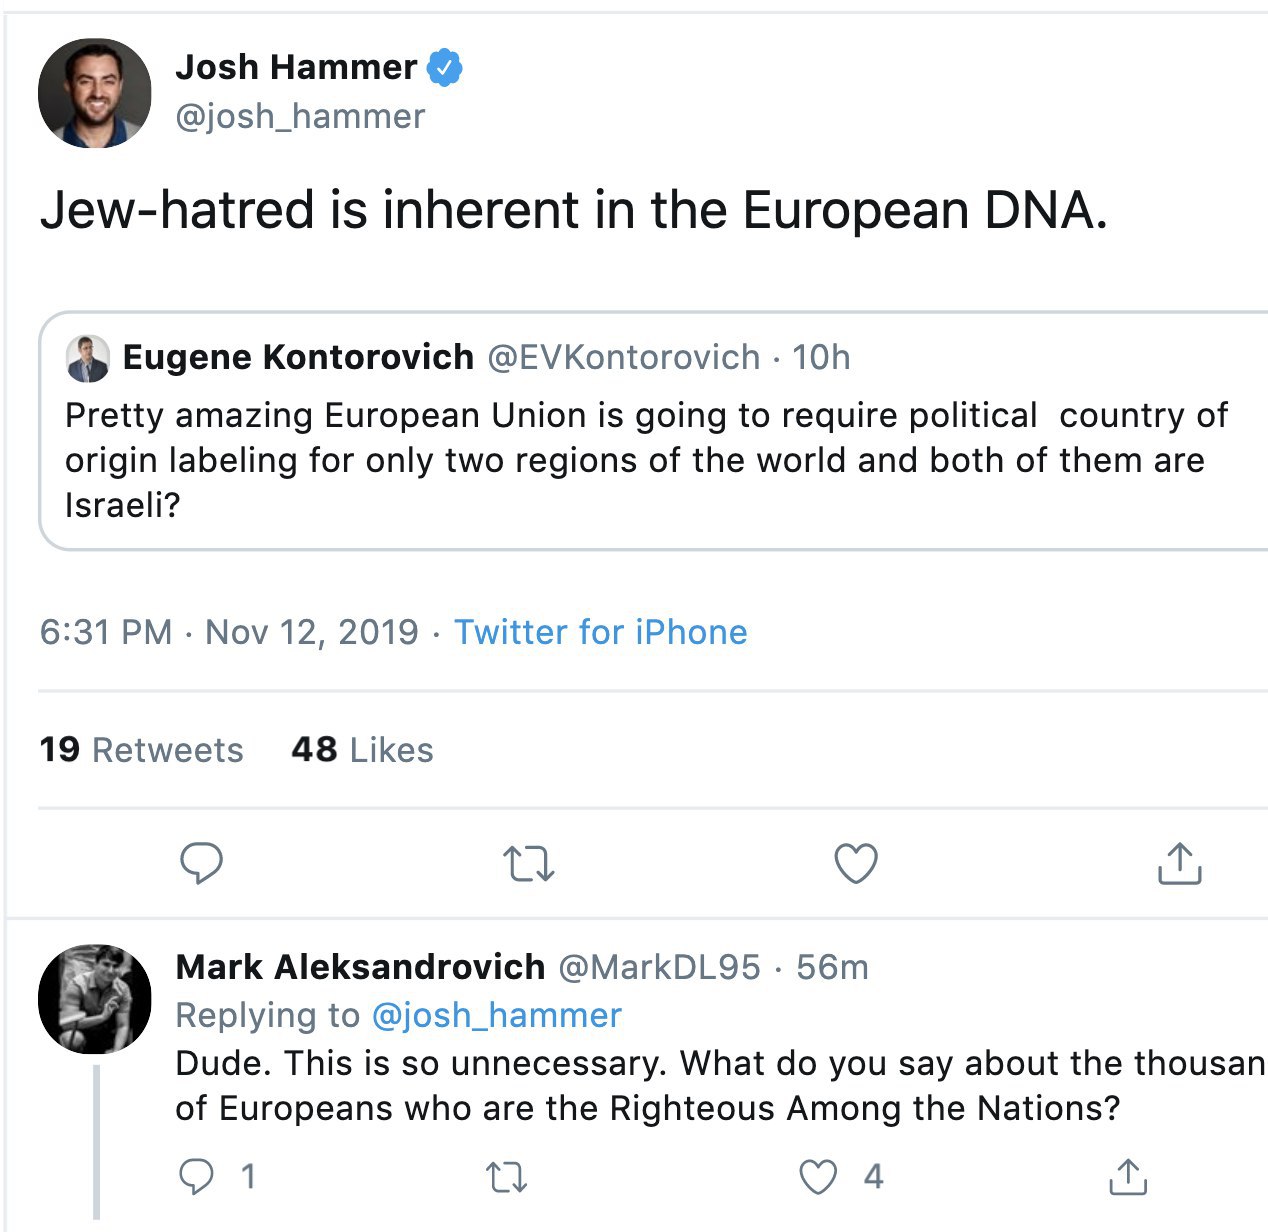Open Josh Hammer's profile picture
Screen dimensions: 1268x1232
(x=95, y=94)
